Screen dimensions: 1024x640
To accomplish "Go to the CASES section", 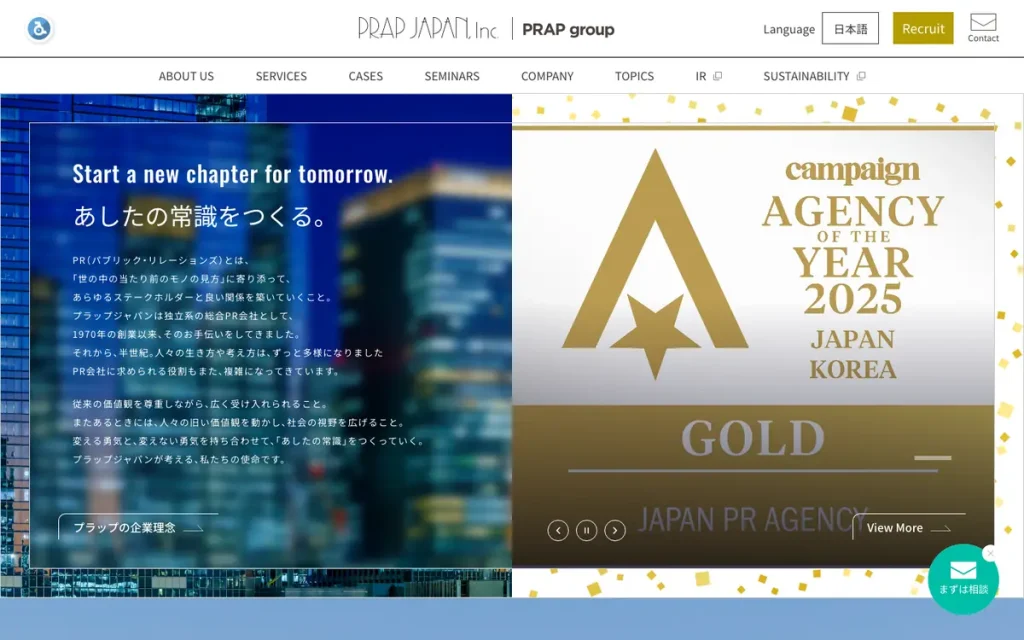I will pyautogui.click(x=366, y=76).
